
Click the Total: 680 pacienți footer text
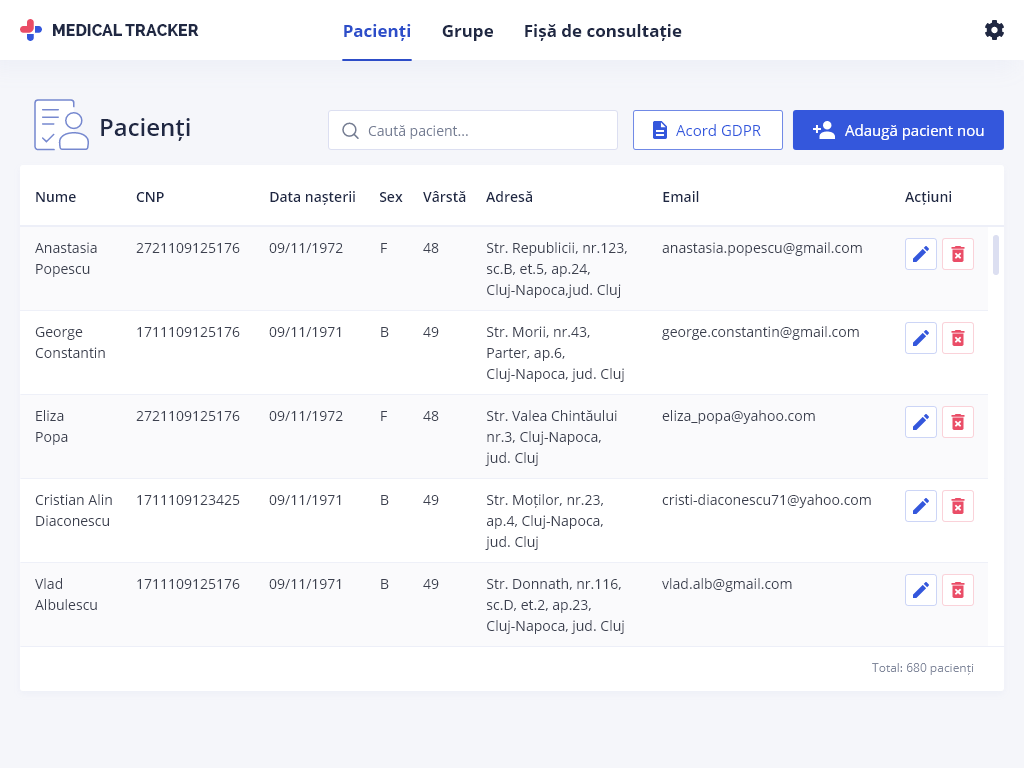click(922, 667)
